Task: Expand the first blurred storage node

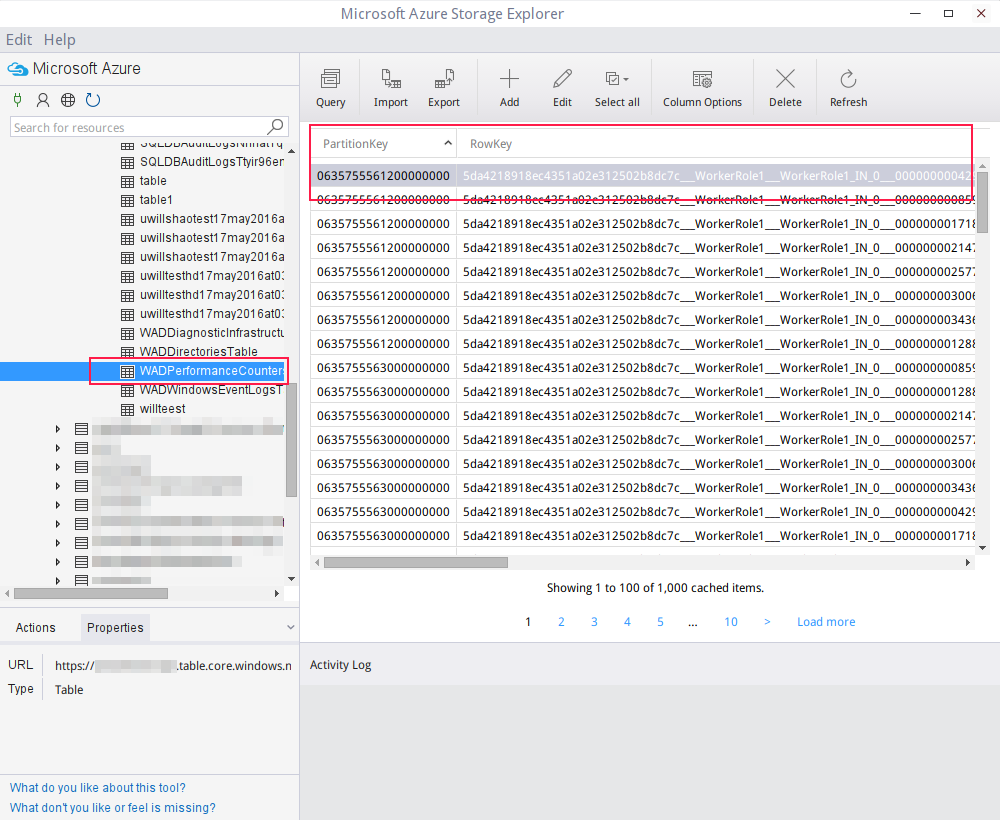Action: point(57,429)
